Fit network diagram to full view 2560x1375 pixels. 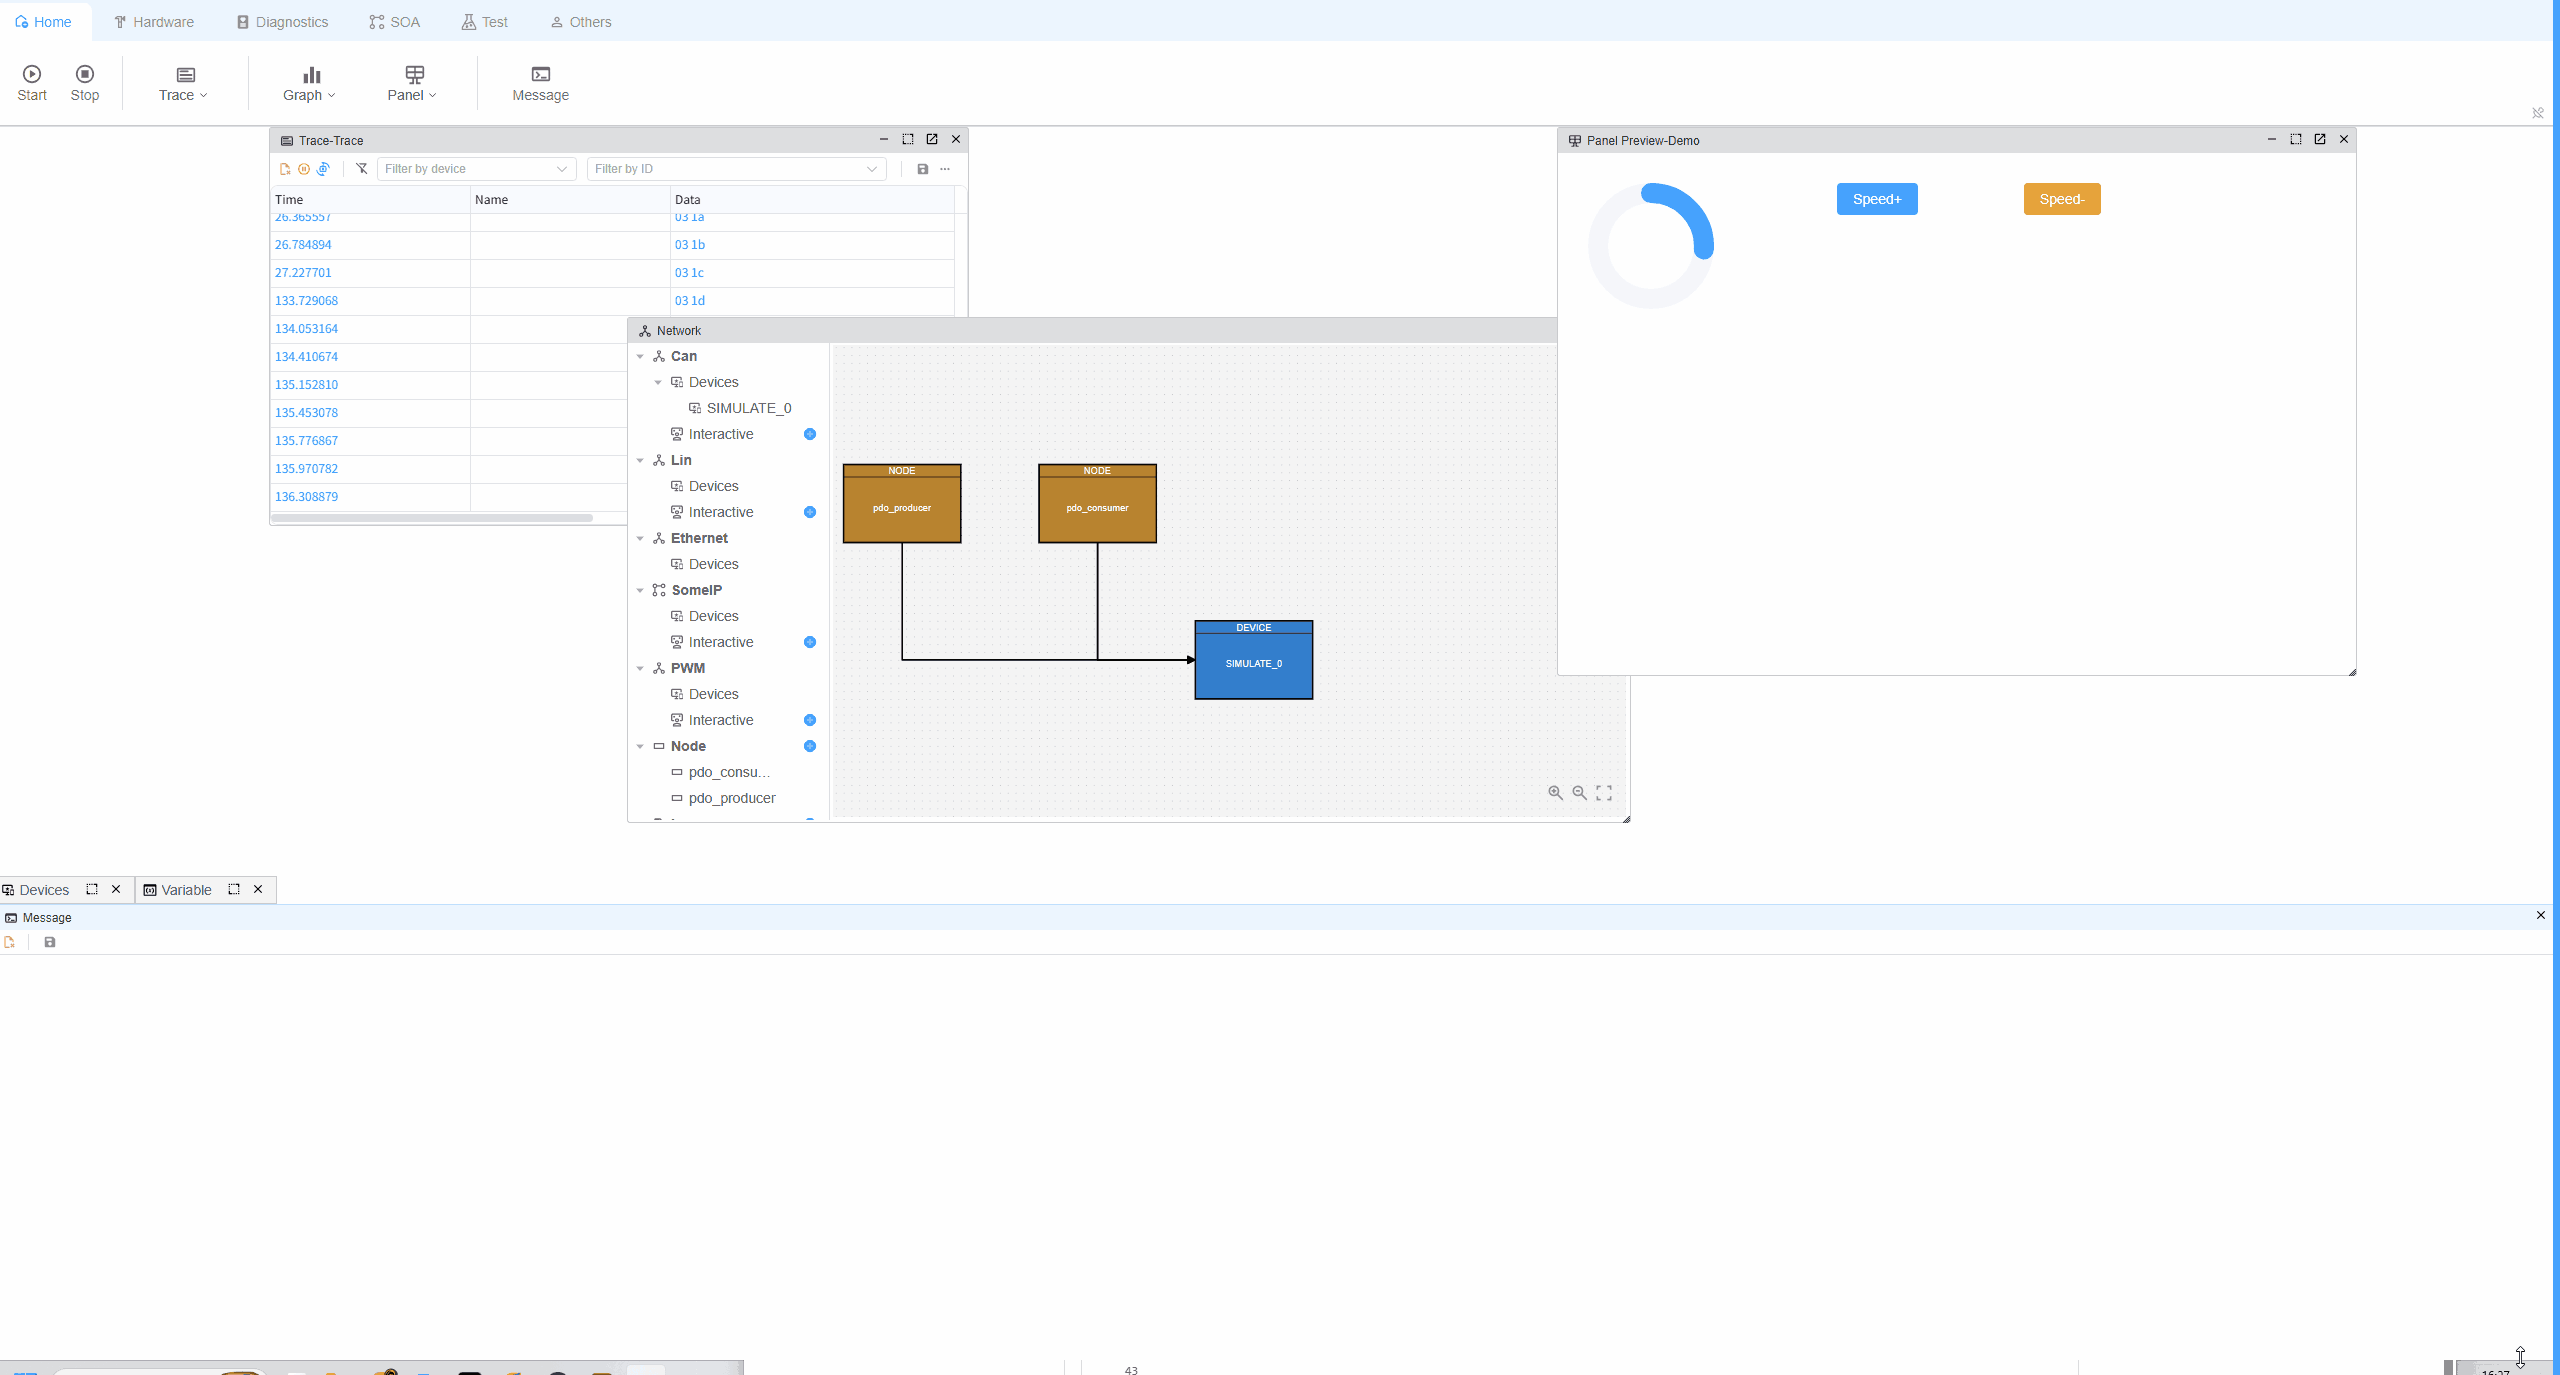click(x=1604, y=793)
